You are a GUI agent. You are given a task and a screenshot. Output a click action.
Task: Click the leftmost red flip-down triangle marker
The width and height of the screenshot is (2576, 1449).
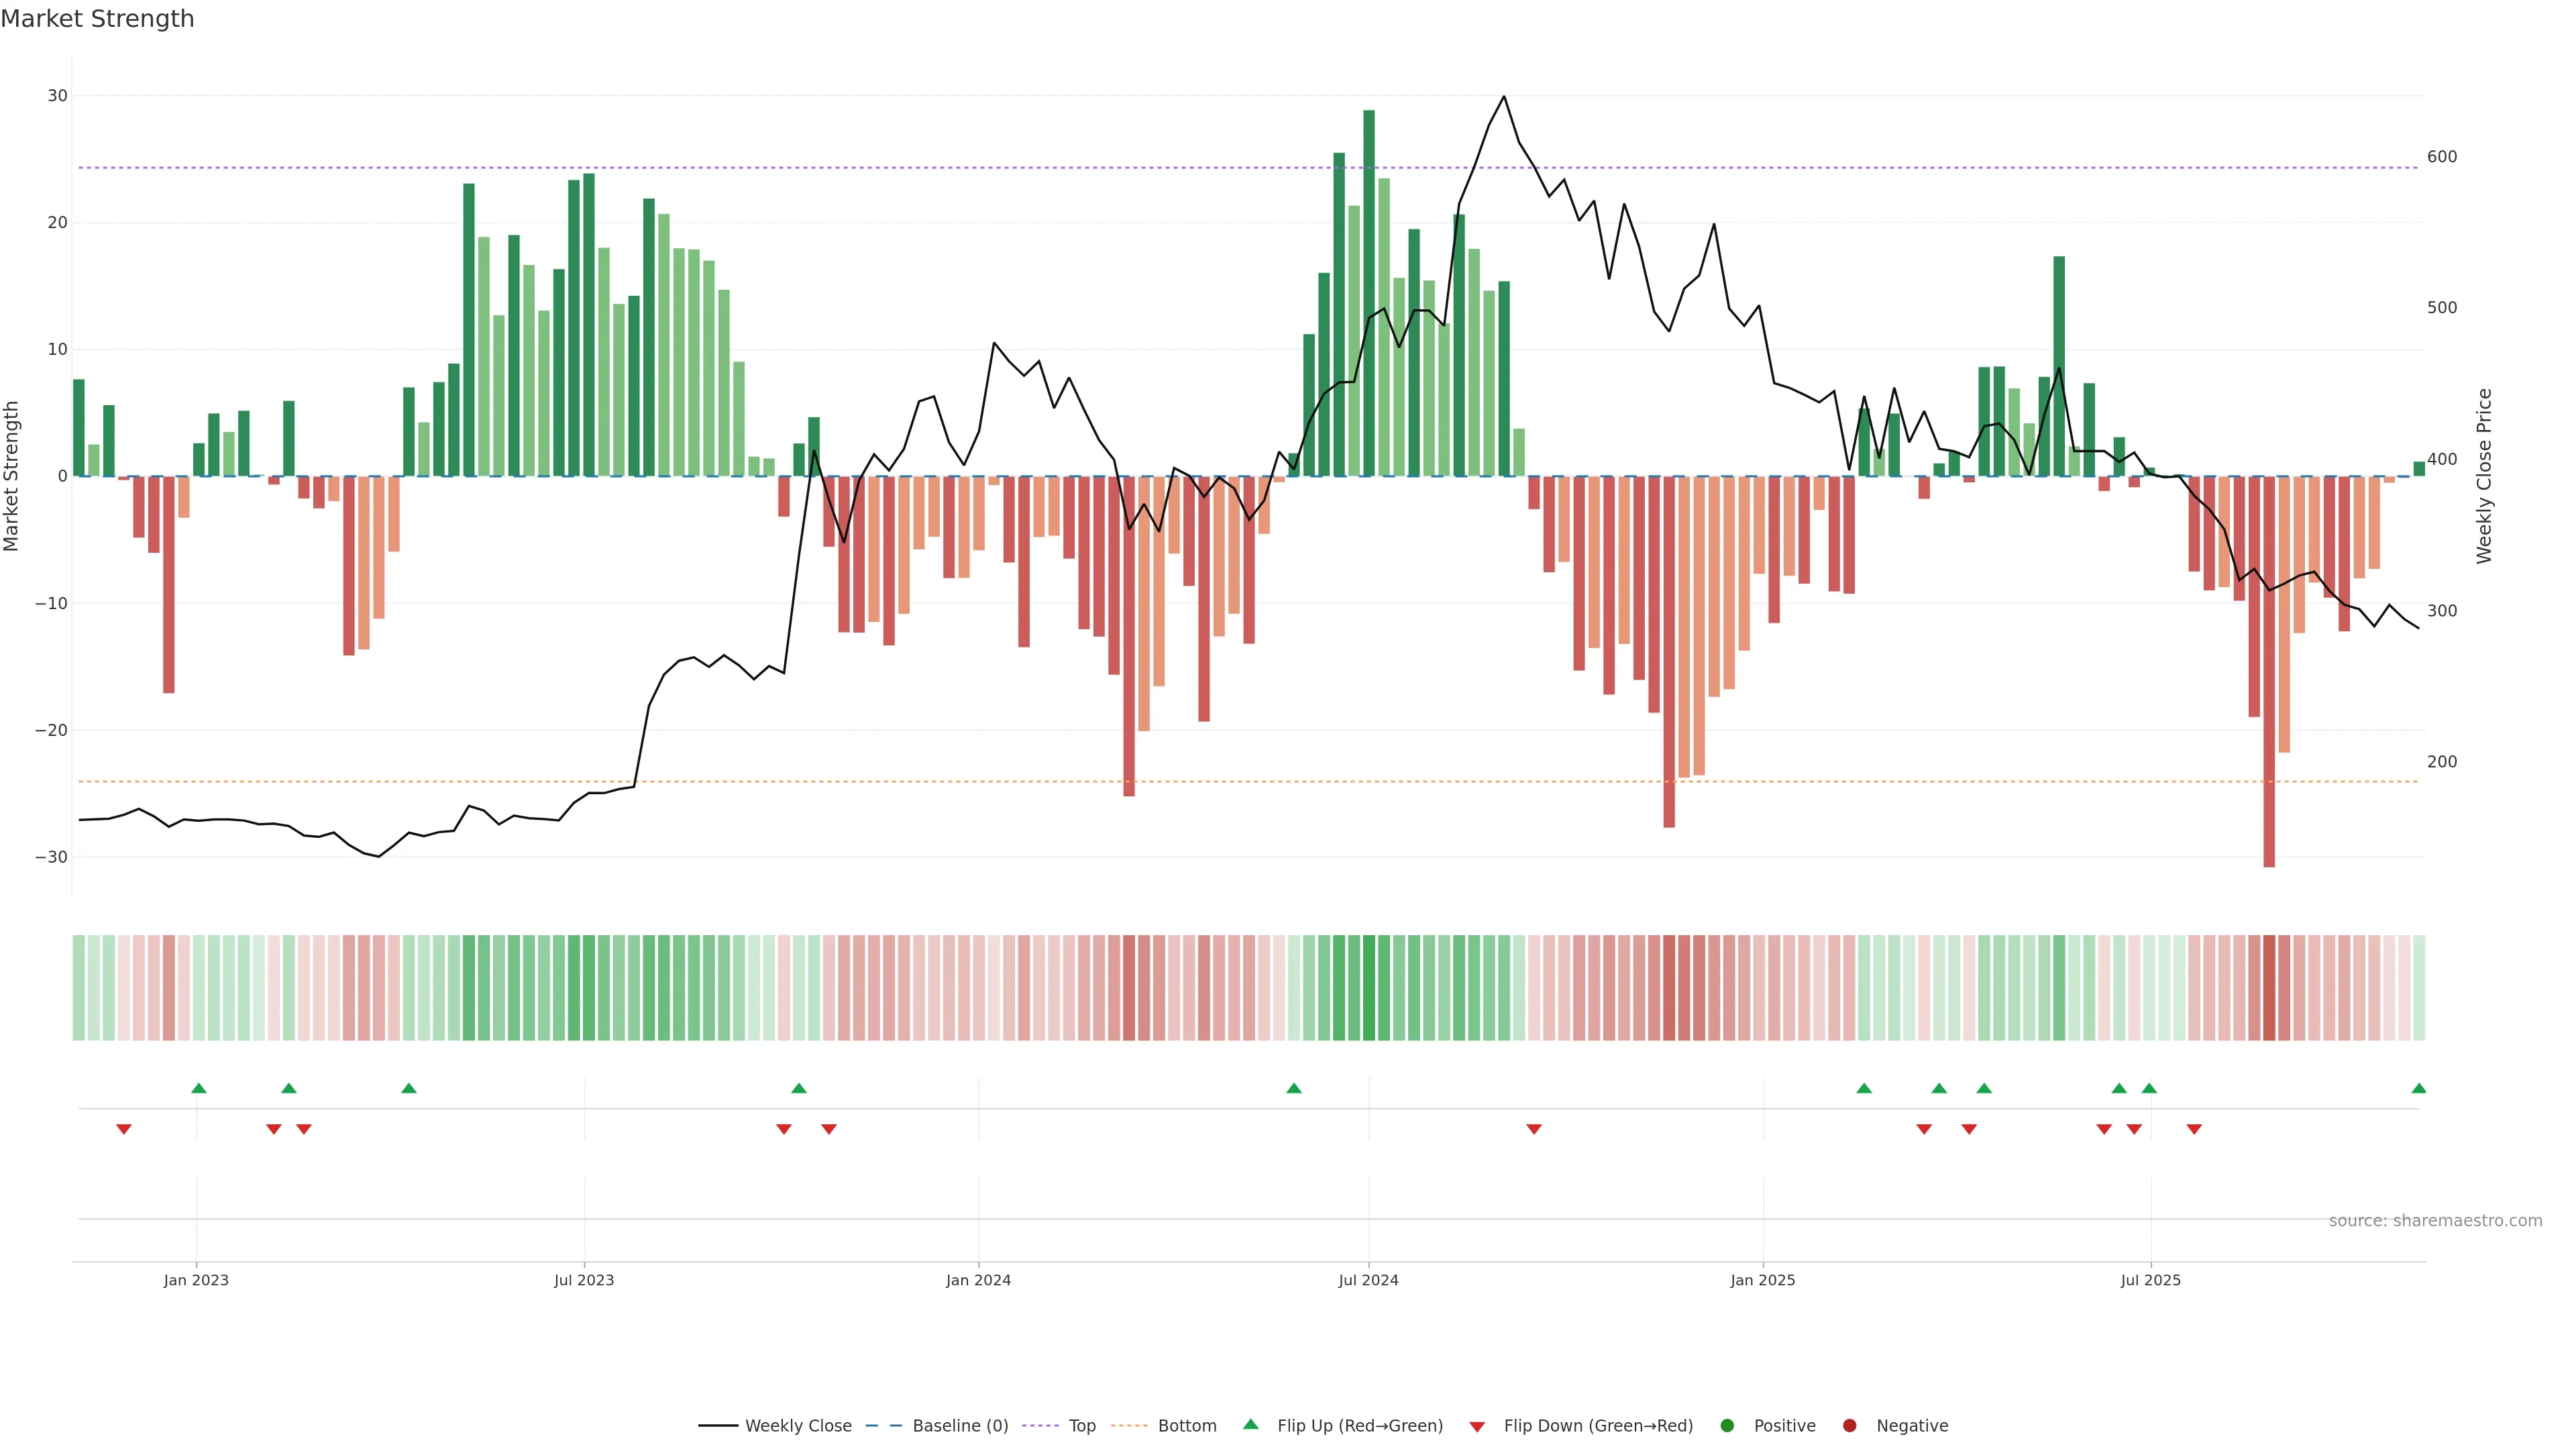tap(124, 1129)
